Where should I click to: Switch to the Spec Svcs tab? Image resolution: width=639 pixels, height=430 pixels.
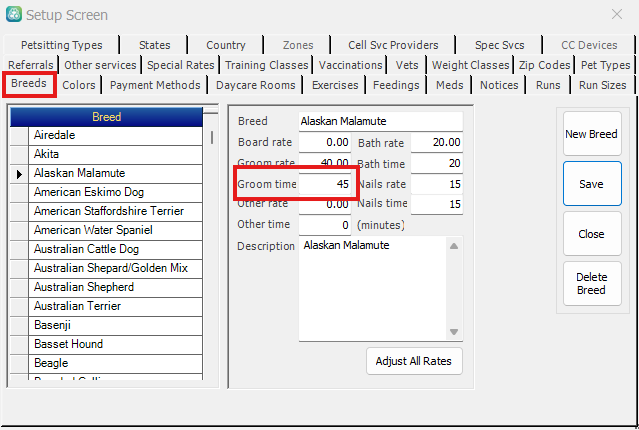[x=499, y=45]
